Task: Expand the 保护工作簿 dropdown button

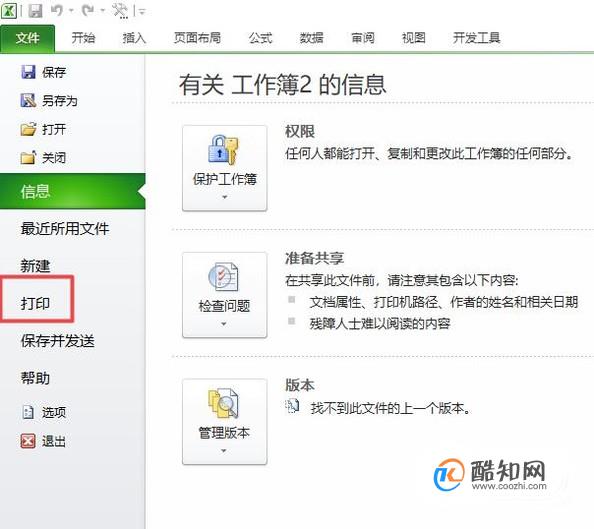Action: pos(225,168)
